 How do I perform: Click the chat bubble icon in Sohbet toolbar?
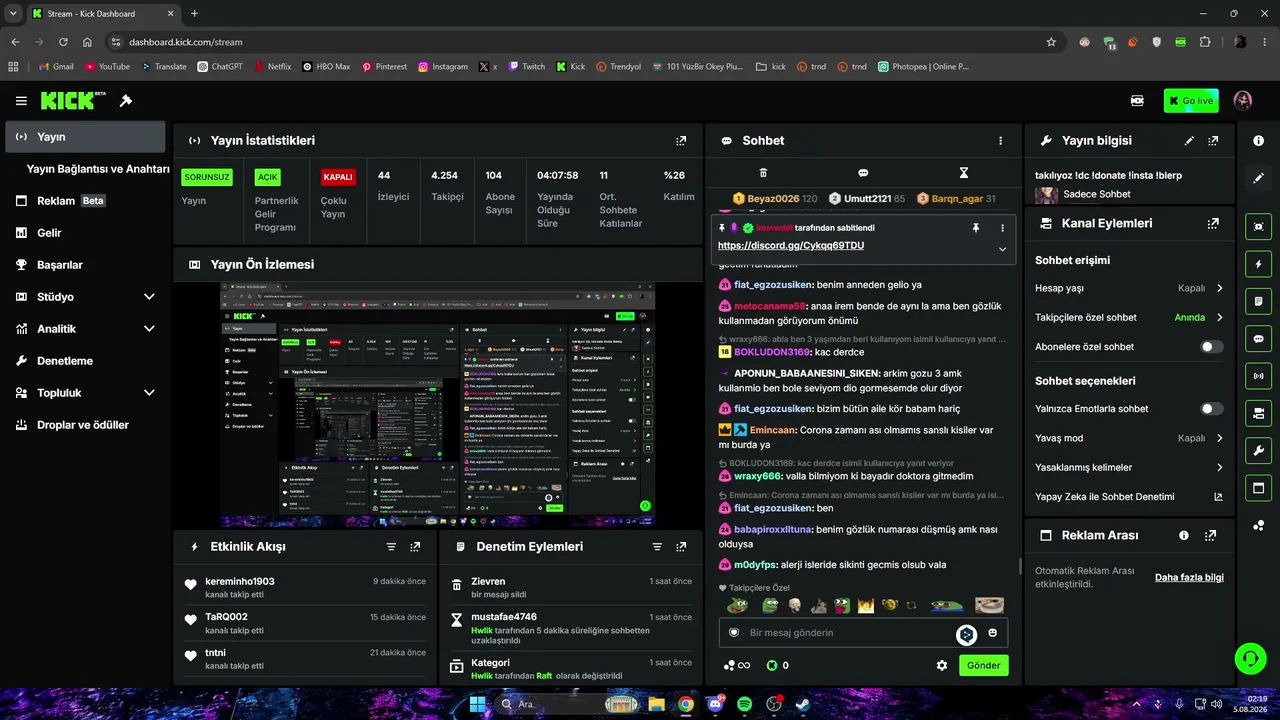[863, 173]
